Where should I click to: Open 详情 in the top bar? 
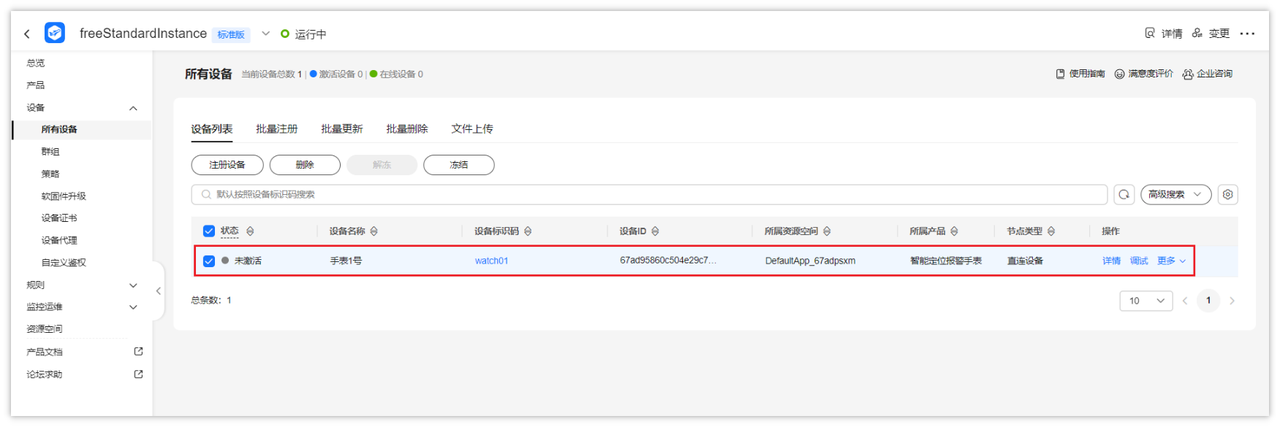point(1164,33)
